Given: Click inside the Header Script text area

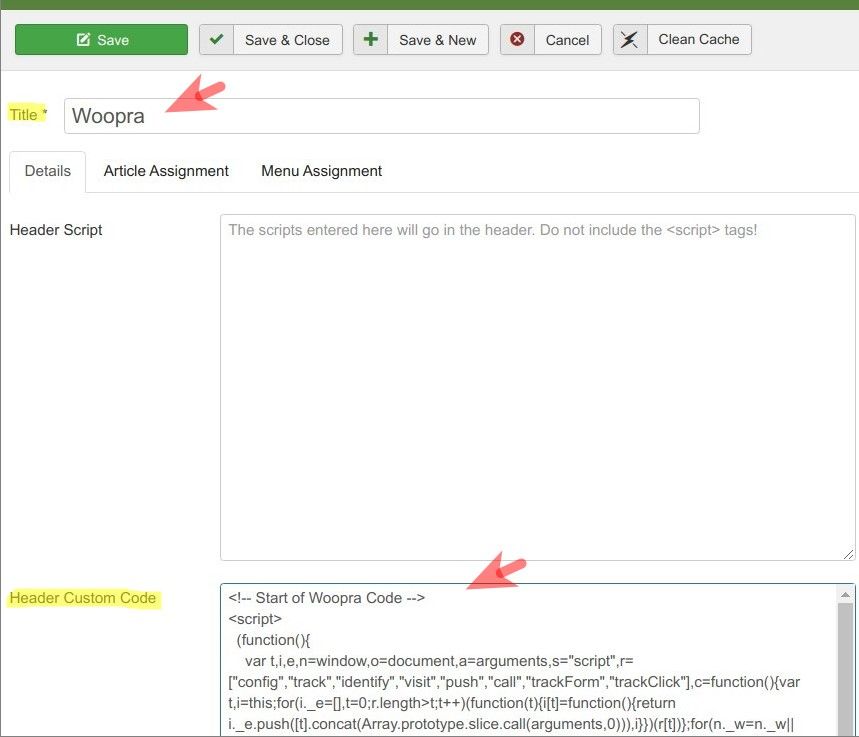Looking at the screenshot, I should (x=537, y=387).
